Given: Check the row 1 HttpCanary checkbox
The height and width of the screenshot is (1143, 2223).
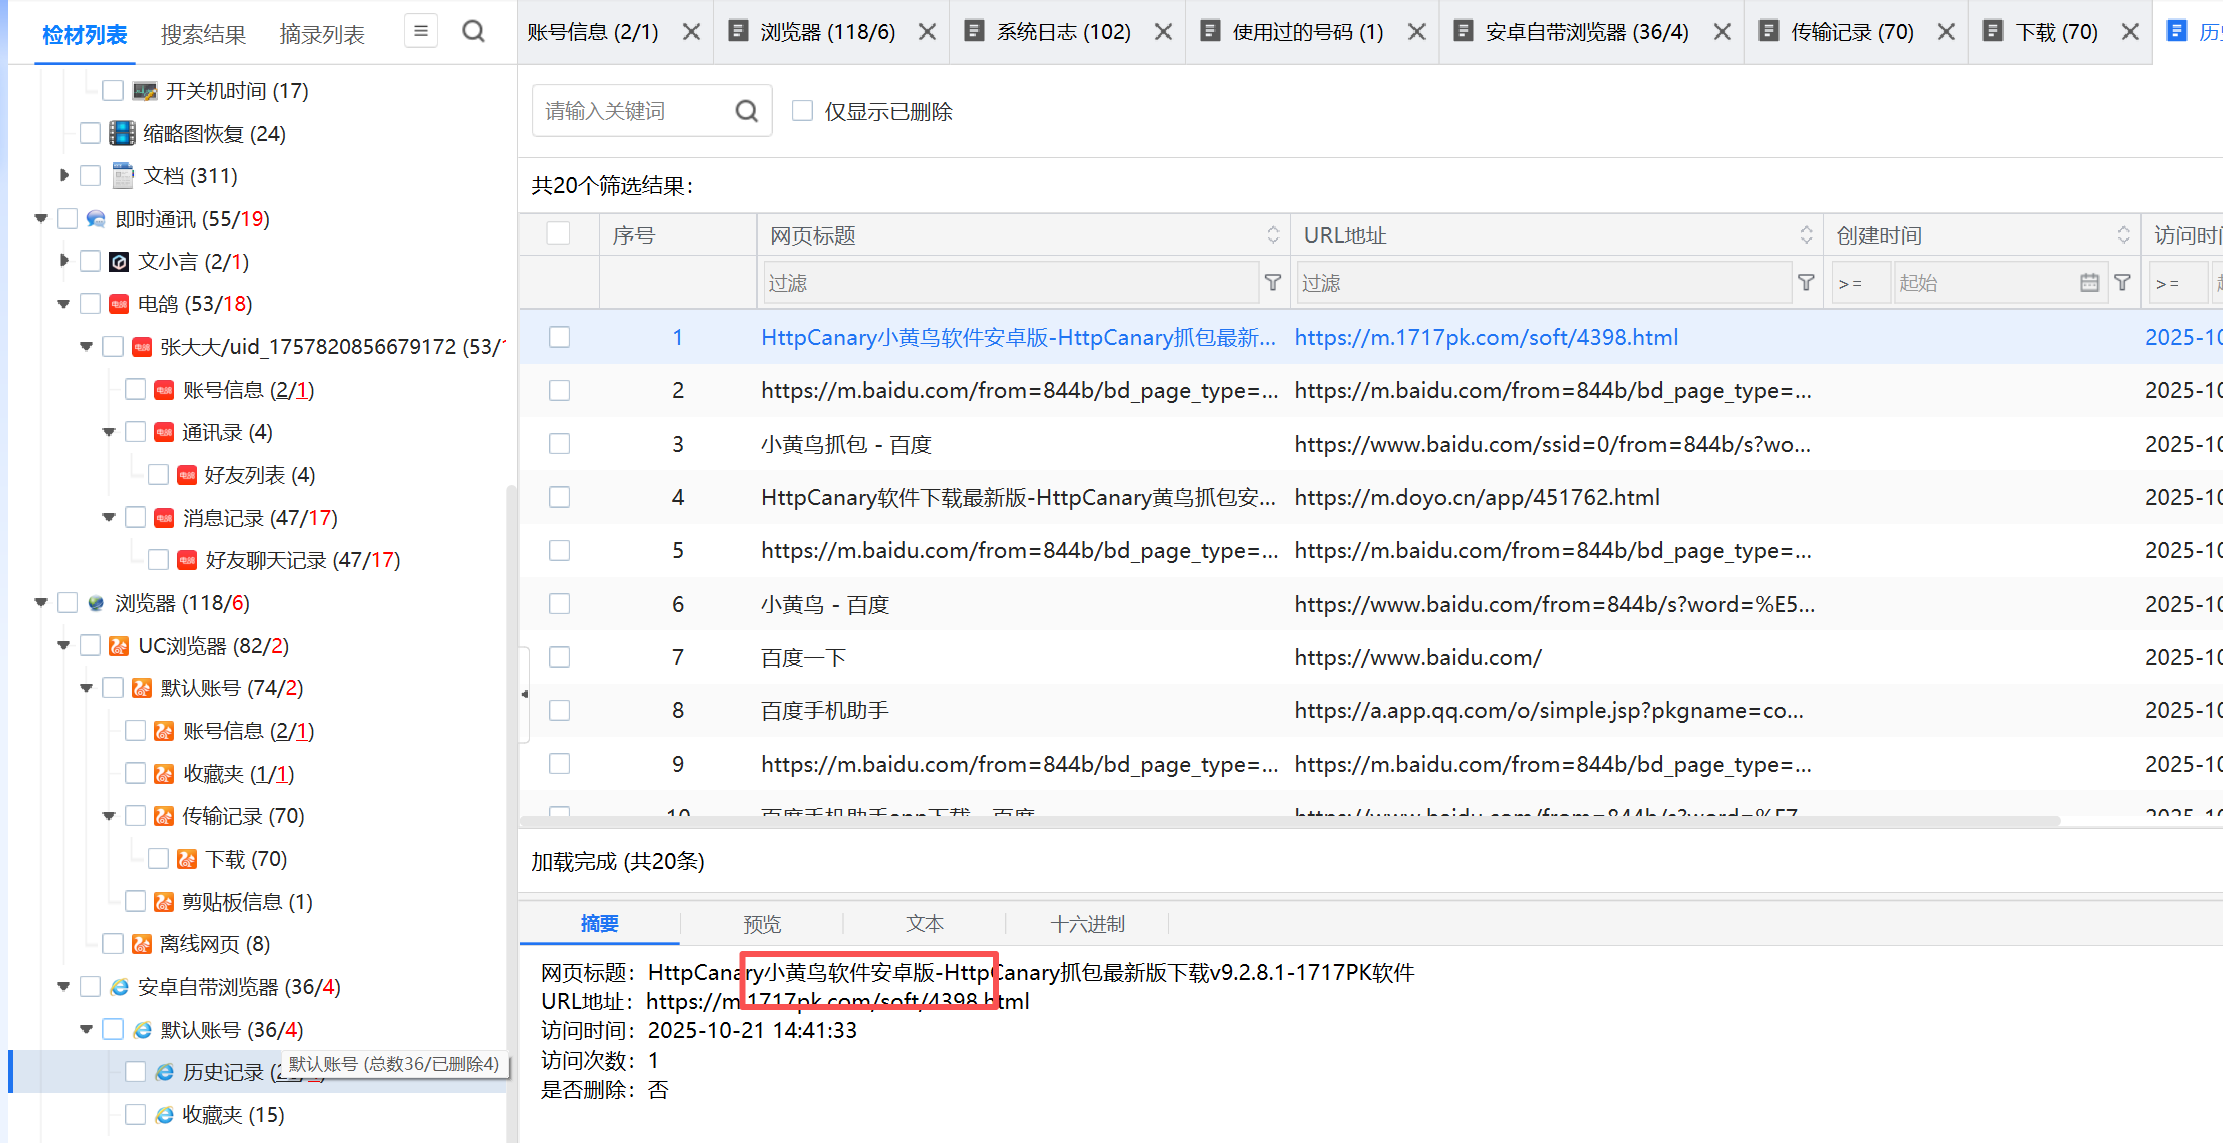Looking at the screenshot, I should click(x=560, y=337).
